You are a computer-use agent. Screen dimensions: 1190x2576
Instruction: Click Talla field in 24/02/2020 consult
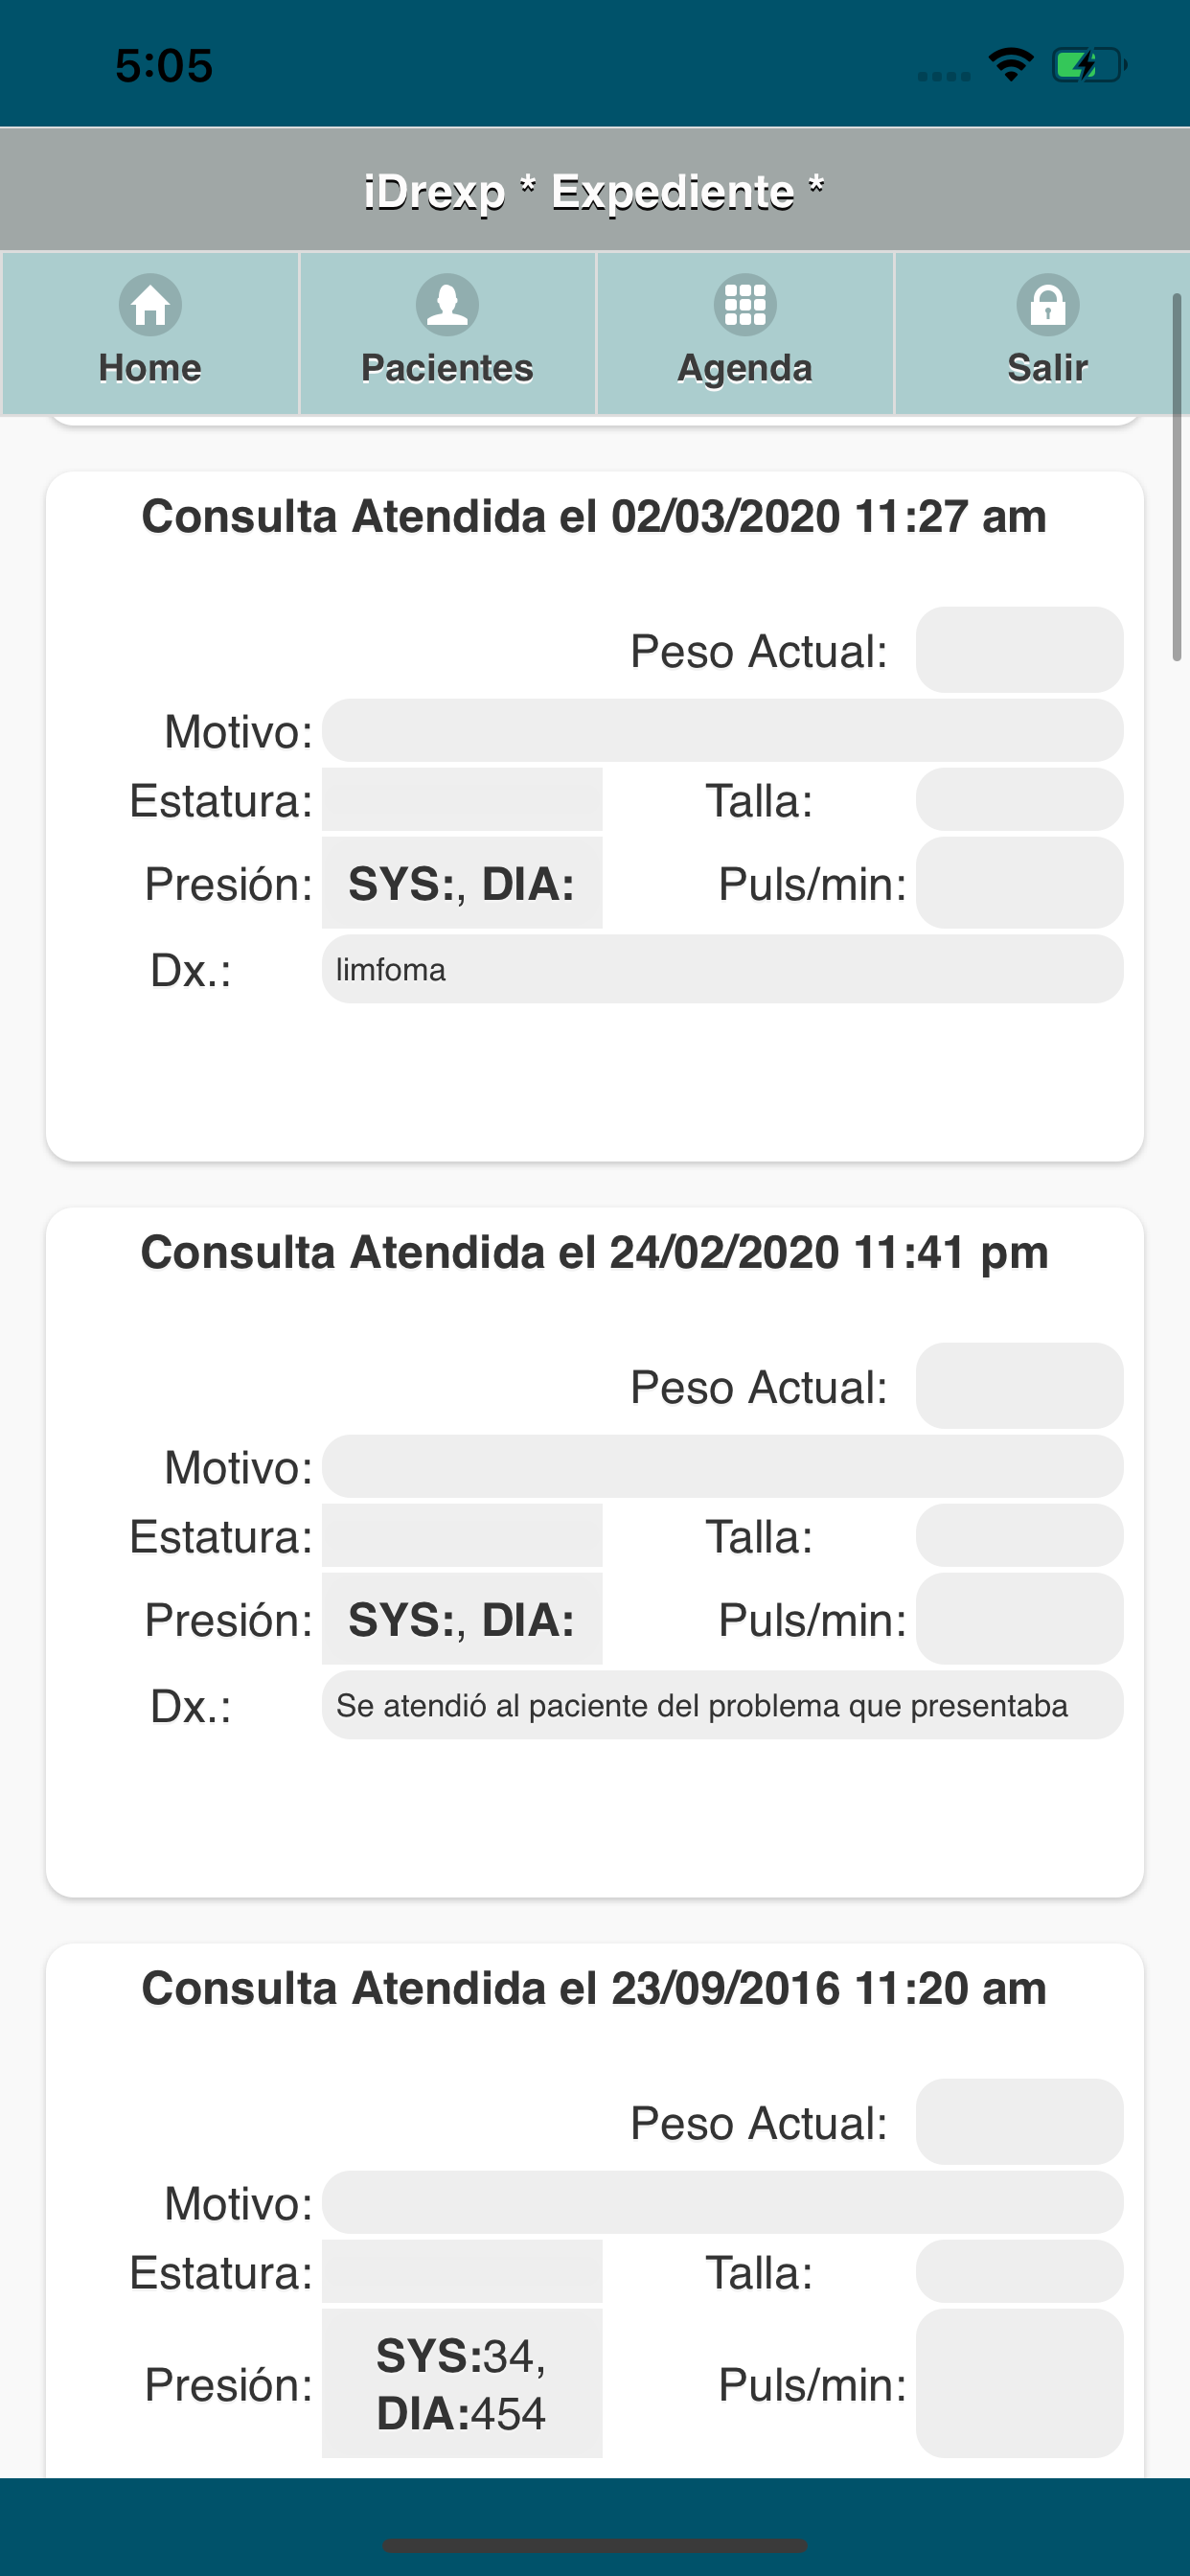1019,1536
